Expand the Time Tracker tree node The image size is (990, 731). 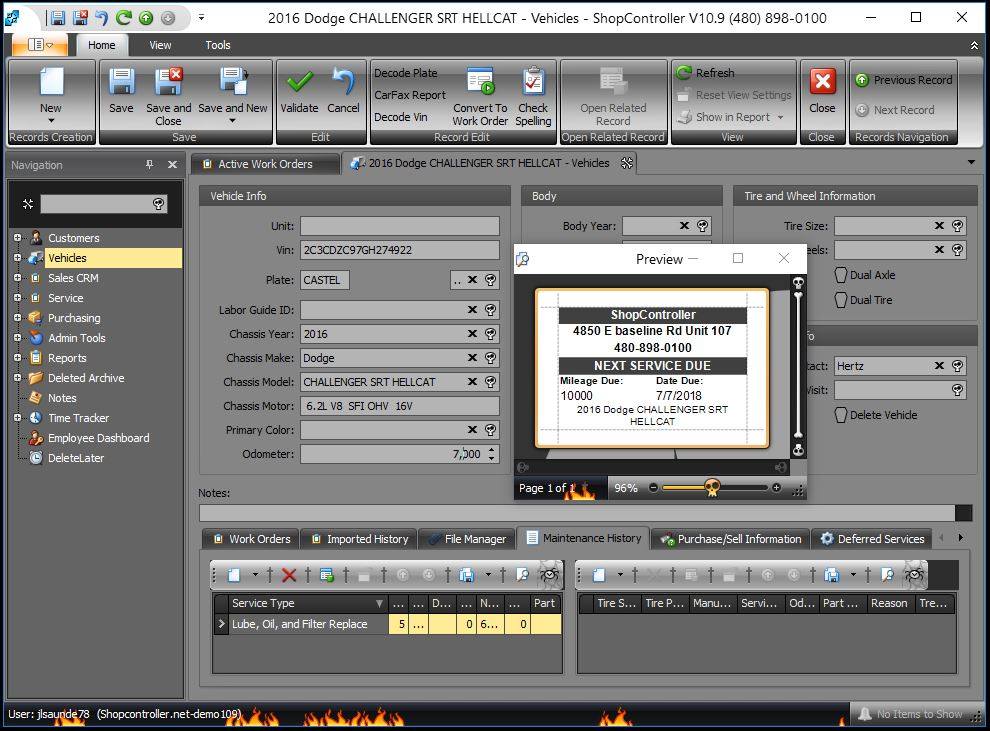point(17,418)
